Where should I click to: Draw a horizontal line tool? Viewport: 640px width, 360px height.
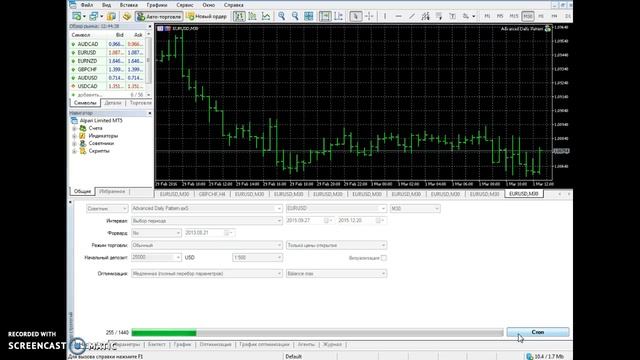pyautogui.click(x=398, y=16)
